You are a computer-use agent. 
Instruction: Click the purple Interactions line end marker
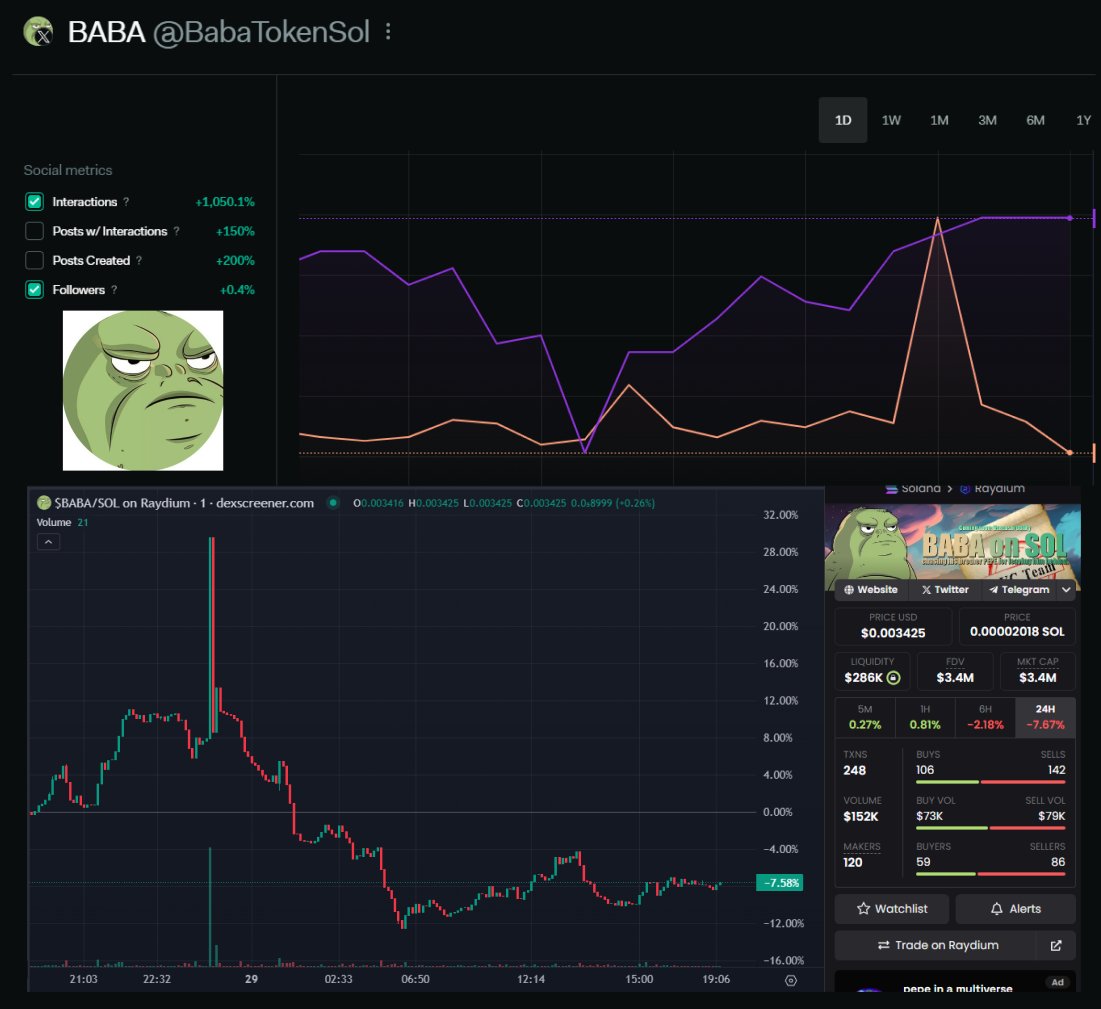[1070, 218]
